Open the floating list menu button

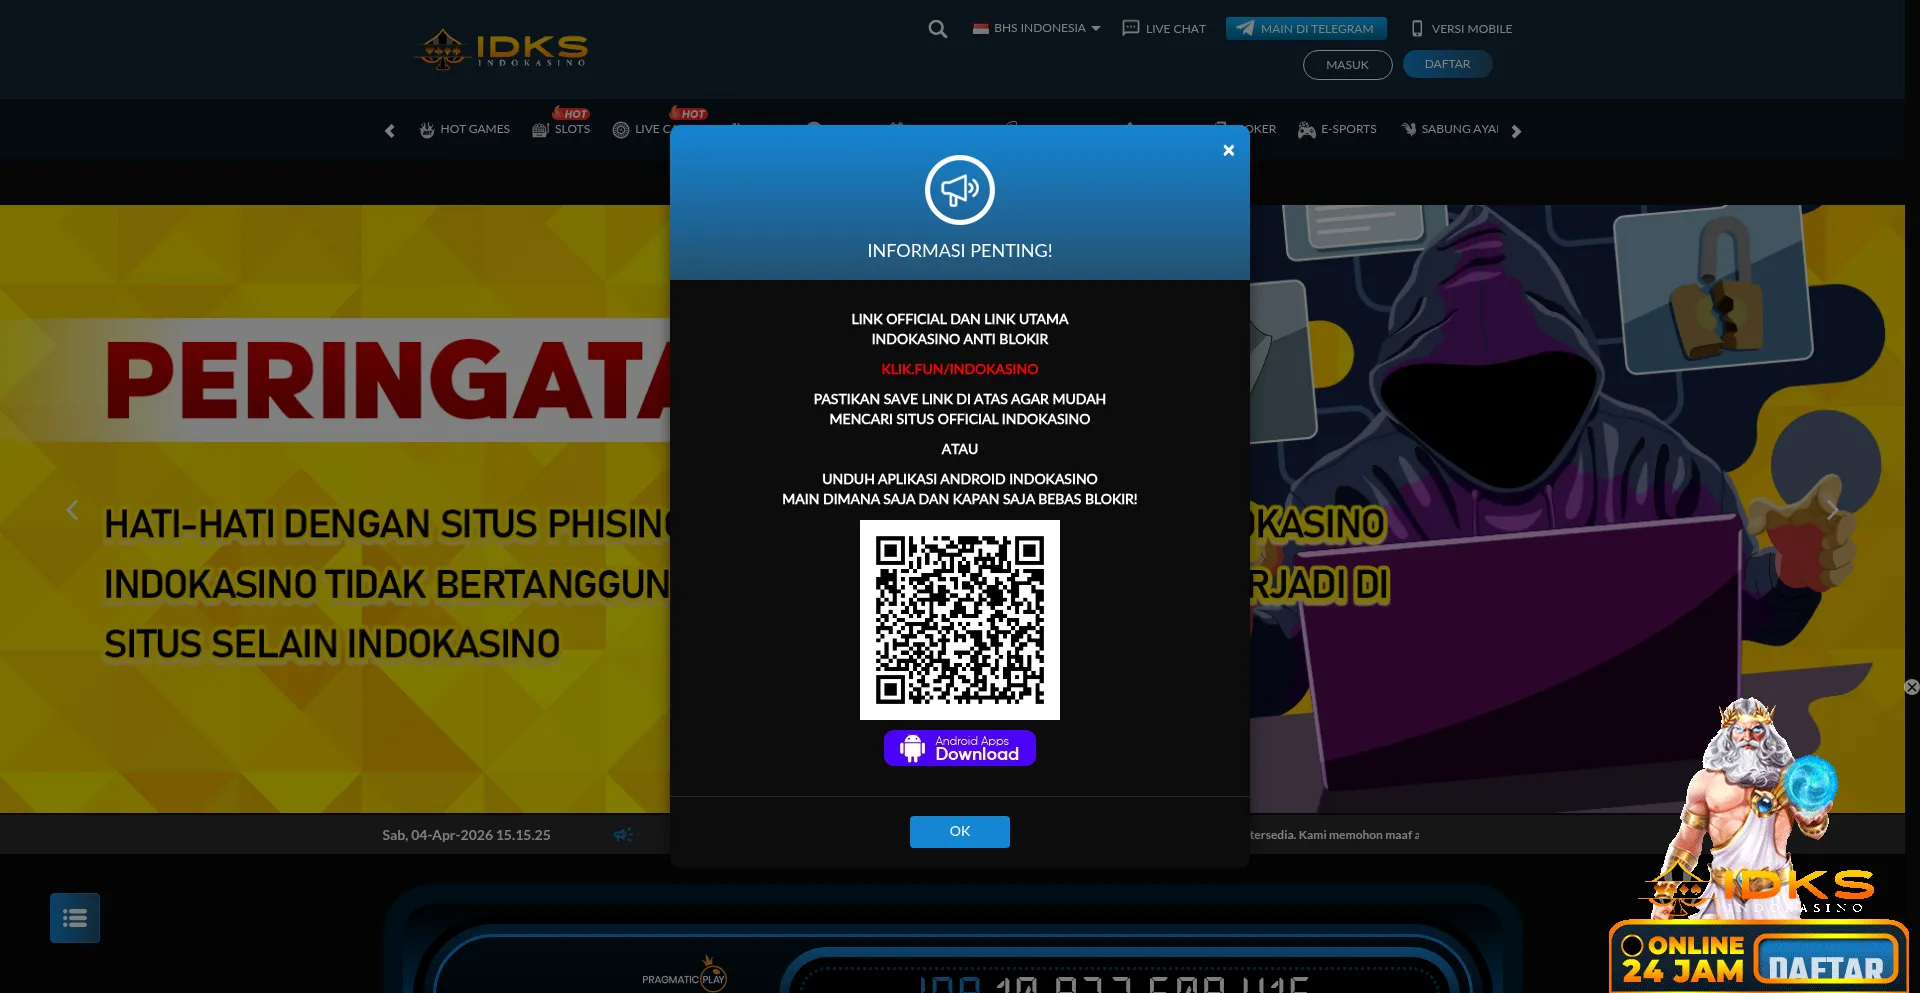point(75,918)
